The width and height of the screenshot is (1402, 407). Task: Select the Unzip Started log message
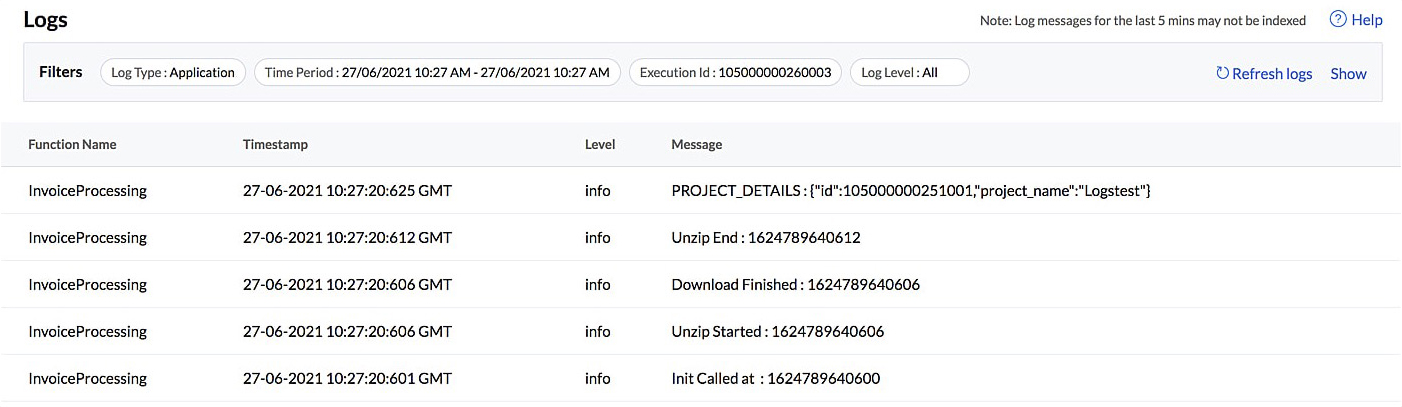(x=777, y=331)
